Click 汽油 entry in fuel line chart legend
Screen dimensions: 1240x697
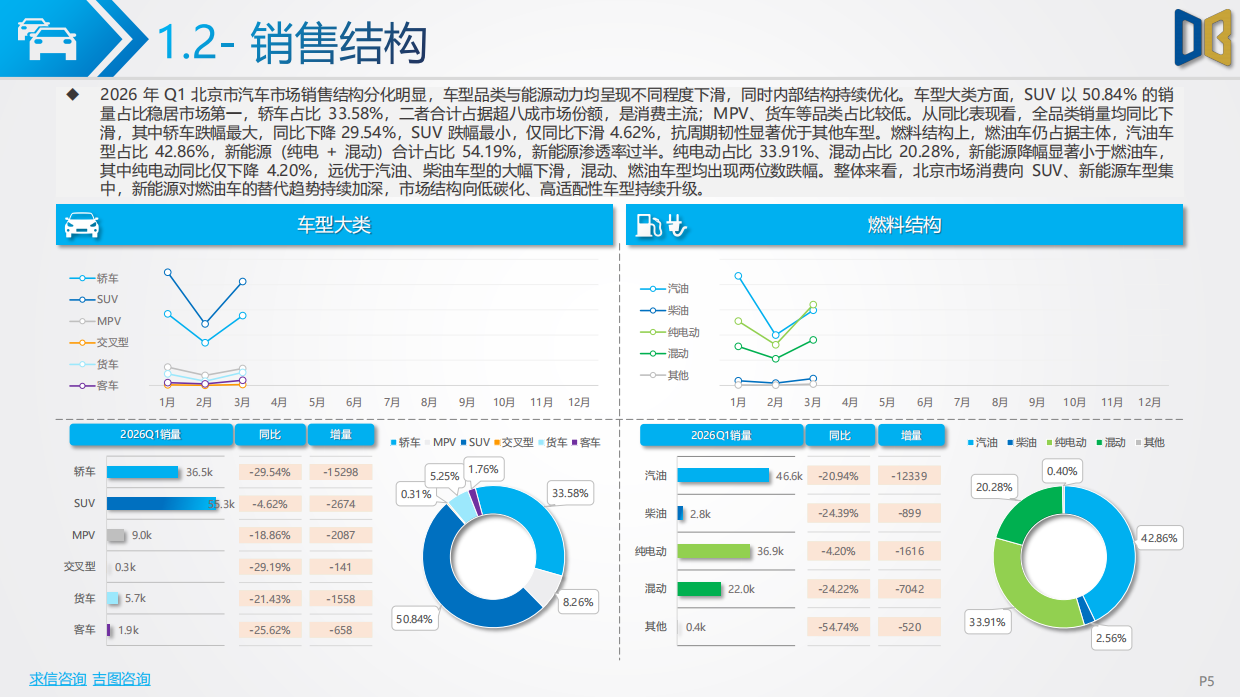665,289
